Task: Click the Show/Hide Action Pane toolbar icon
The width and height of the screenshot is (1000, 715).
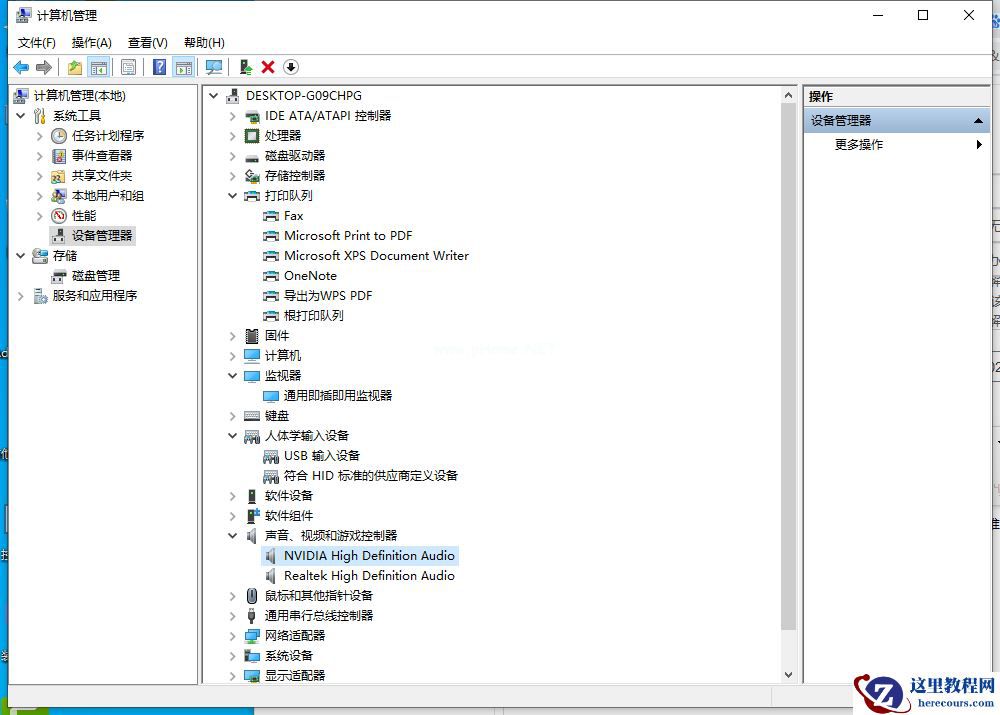Action: click(184, 67)
